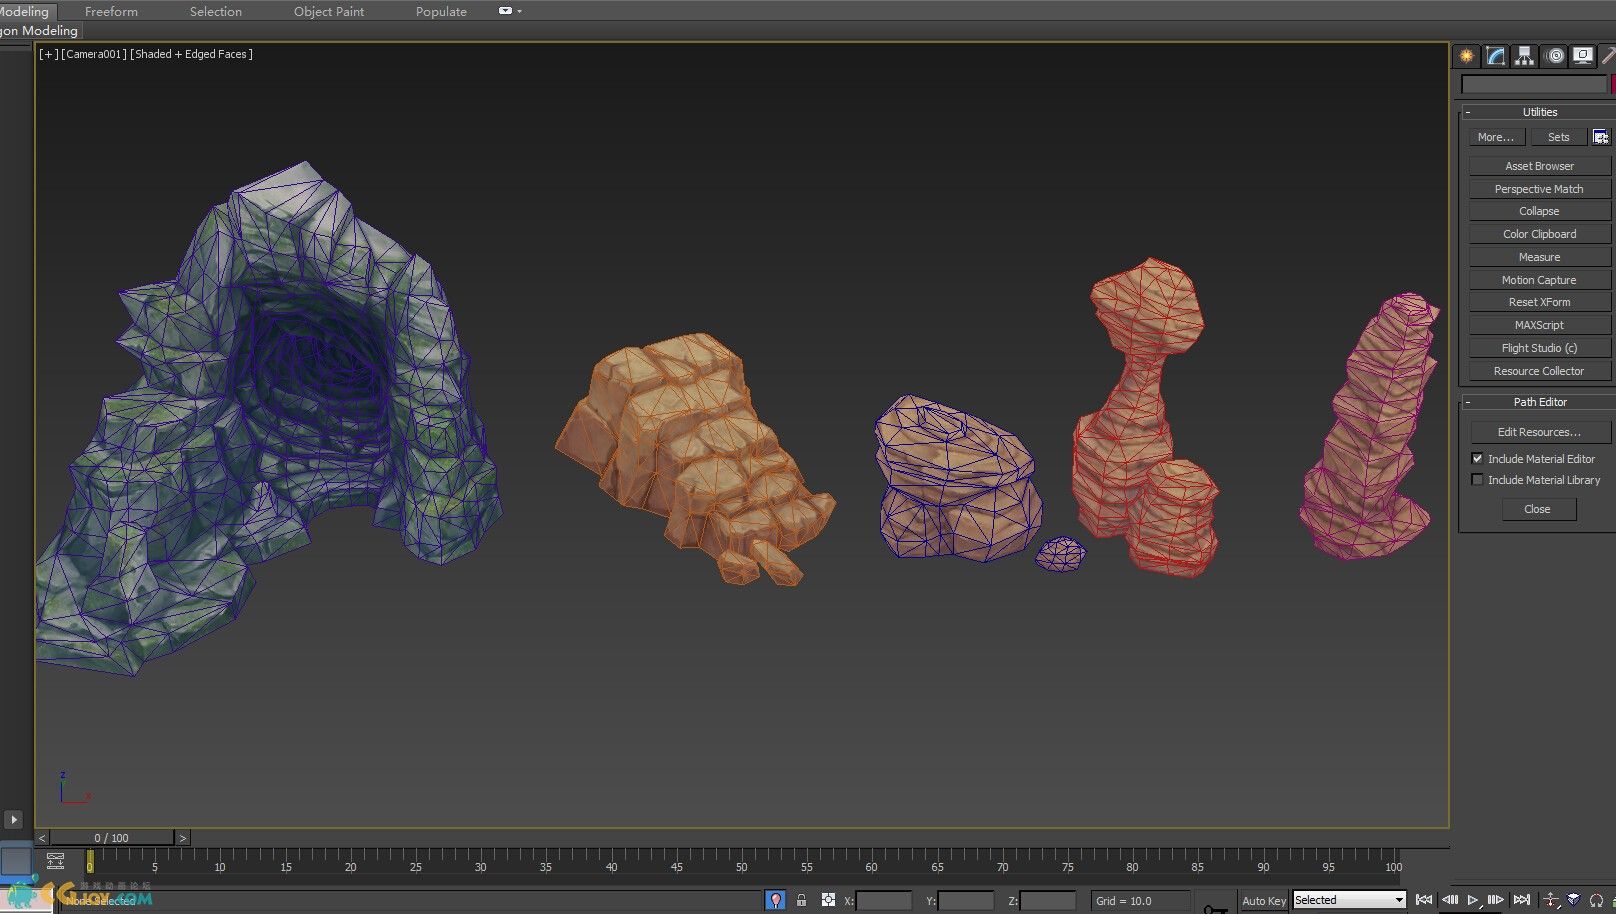The width and height of the screenshot is (1616, 914).
Task: Launch Perspective Match utility
Action: pyautogui.click(x=1539, y=189)
